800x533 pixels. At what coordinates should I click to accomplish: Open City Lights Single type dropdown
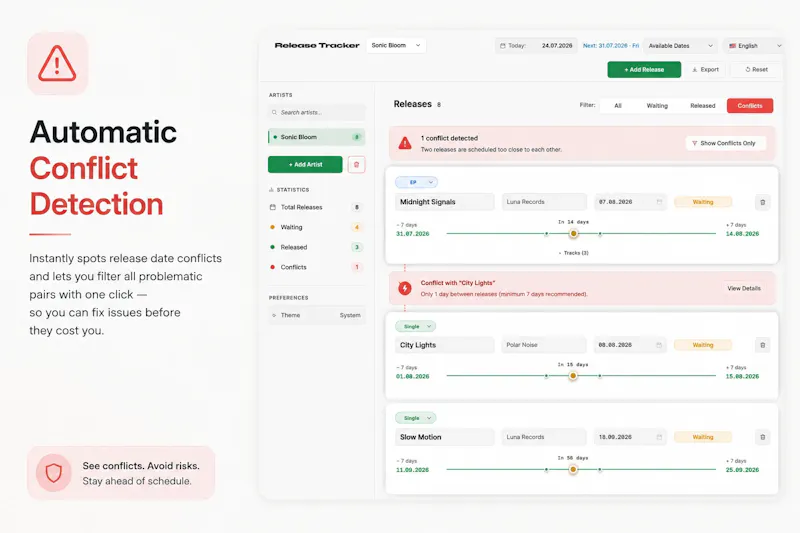(415, 326)
